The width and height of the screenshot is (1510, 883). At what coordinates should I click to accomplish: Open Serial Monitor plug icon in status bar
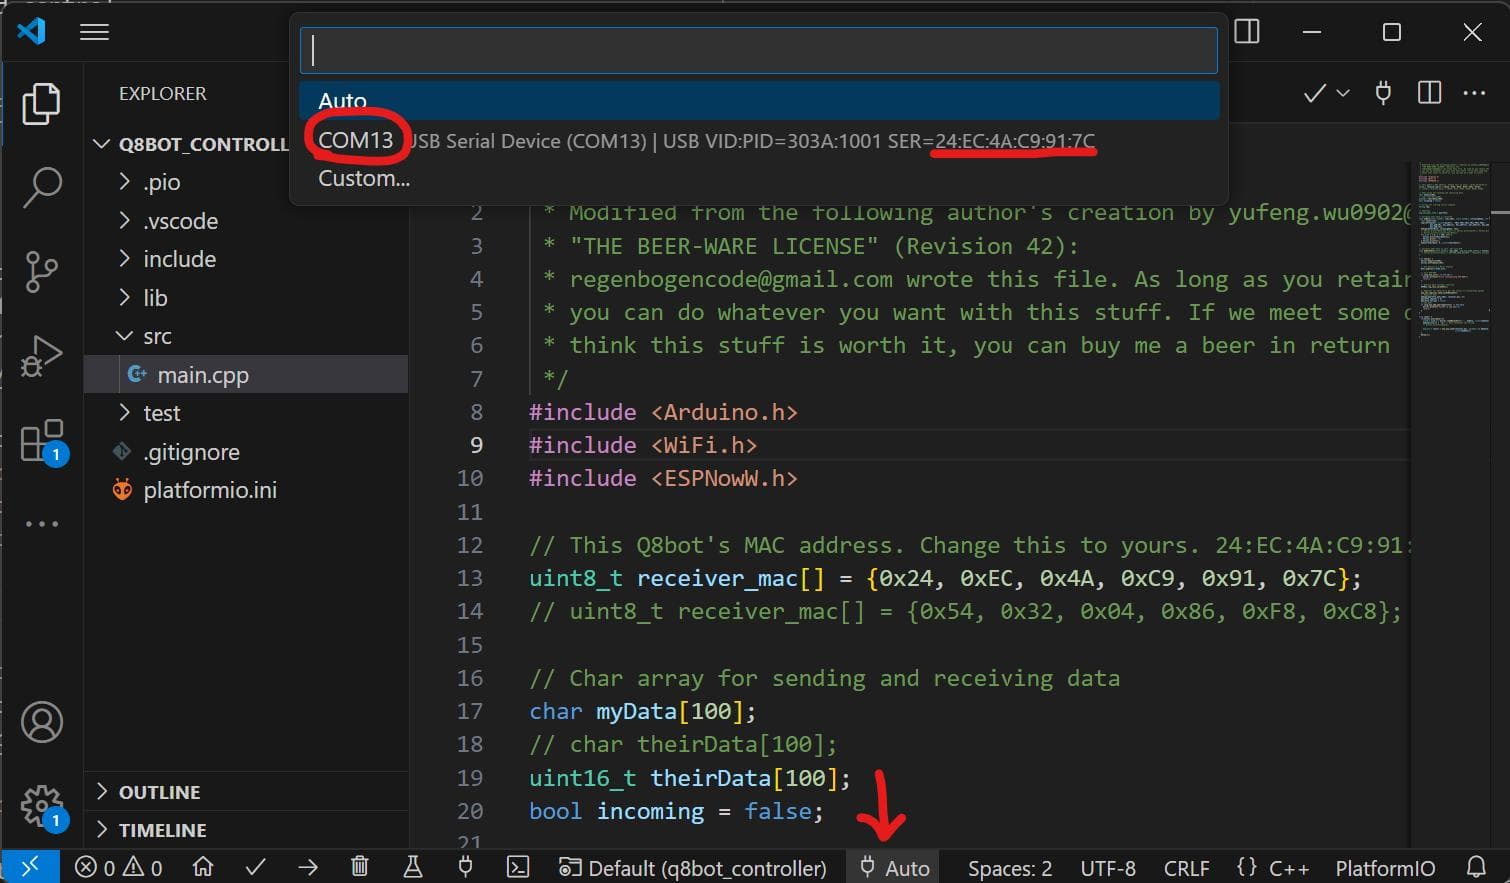pyautogui.click(x=465, y=866)
